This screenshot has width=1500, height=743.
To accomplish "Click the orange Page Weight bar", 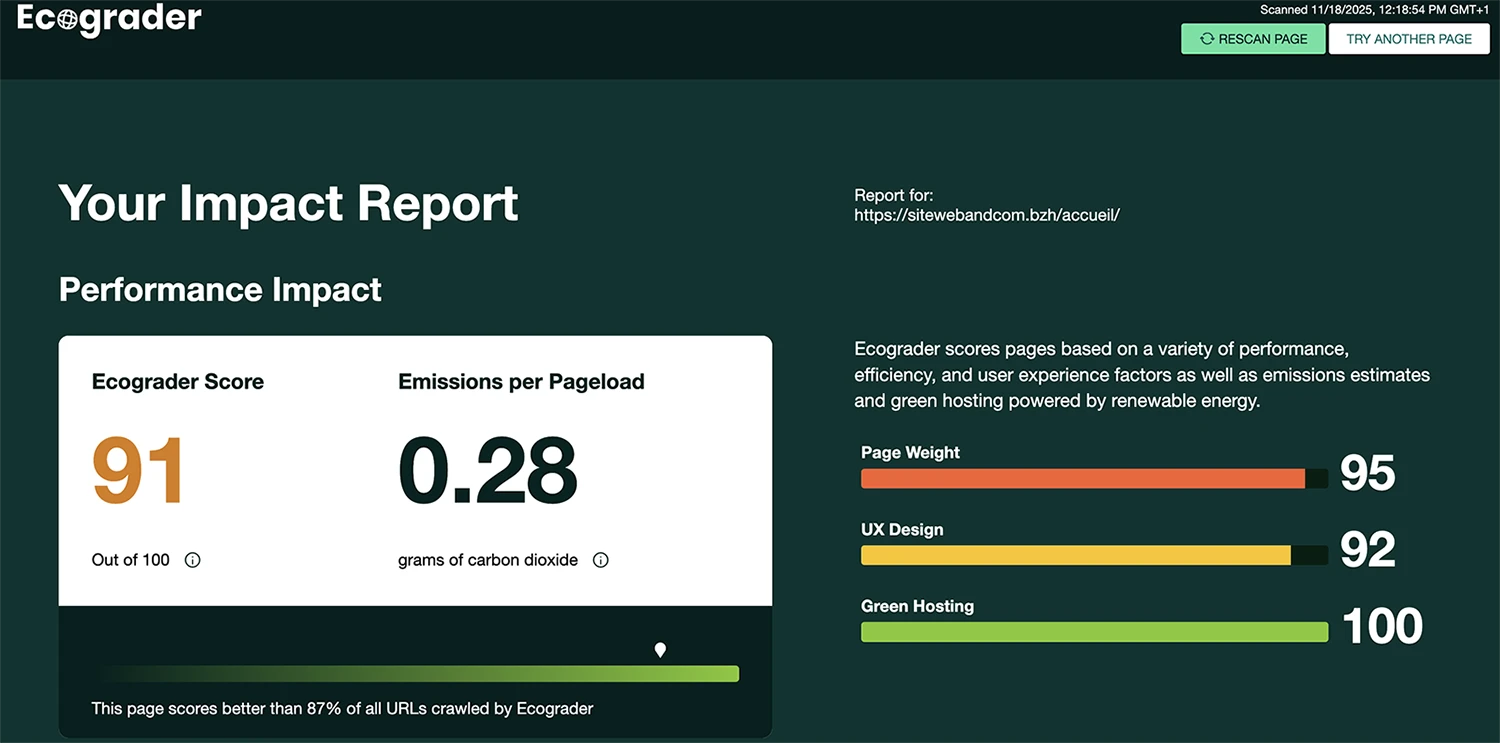I will 1083,479.
